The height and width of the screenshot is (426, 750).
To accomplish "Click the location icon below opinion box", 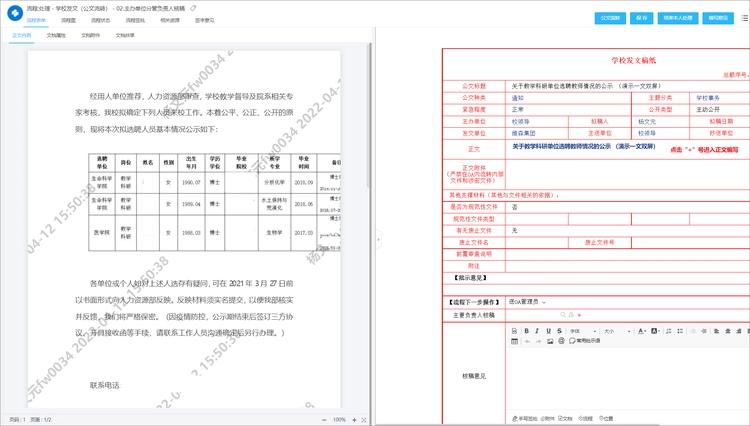I will 603,418.
